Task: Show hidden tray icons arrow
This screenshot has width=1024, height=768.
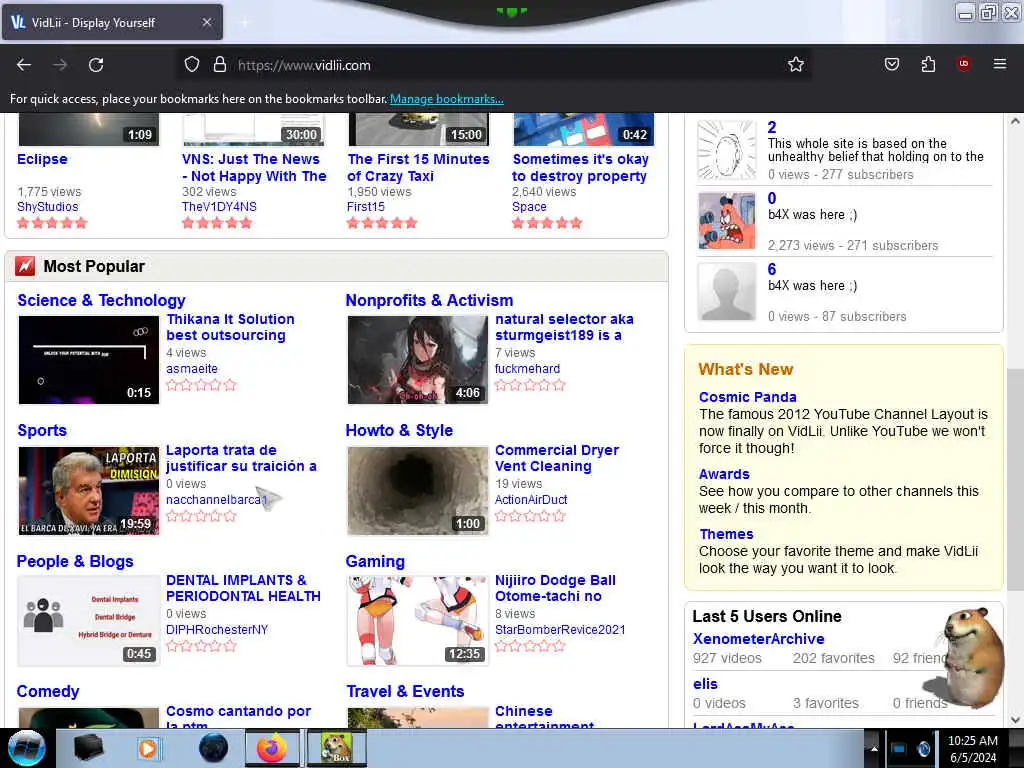Action: [874, 748]
